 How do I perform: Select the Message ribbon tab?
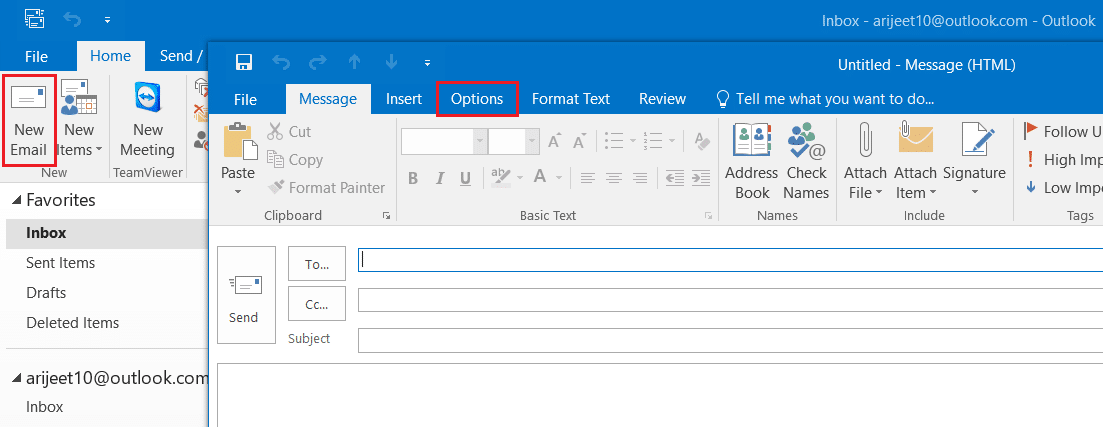[x=328, y=99]
